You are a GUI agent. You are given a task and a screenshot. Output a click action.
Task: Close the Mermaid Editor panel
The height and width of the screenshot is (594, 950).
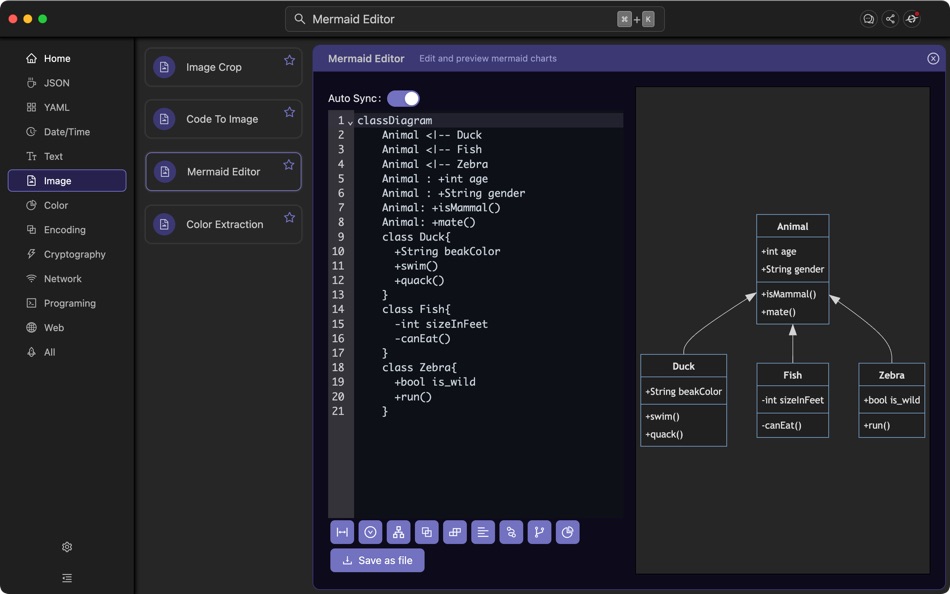pos(933,58)
